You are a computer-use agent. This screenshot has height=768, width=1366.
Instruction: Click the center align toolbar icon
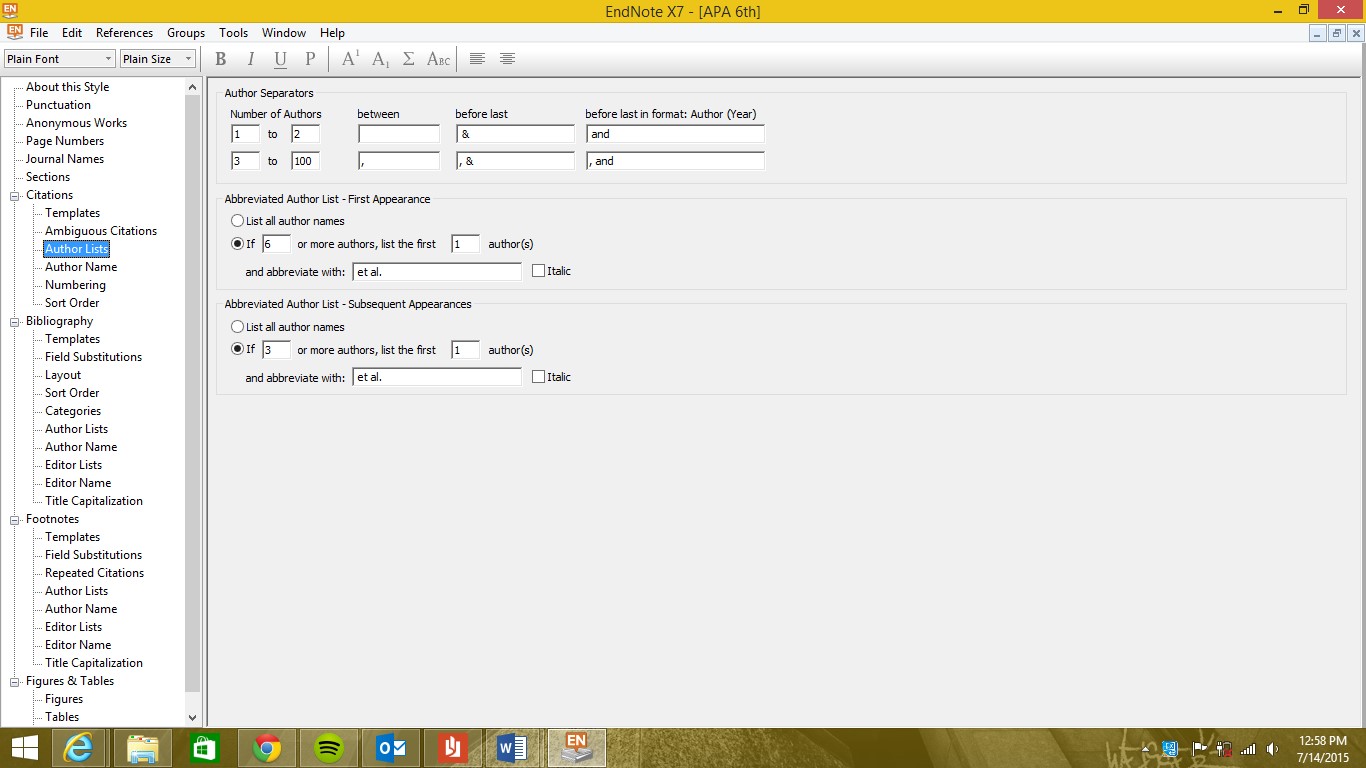pos(507,59)
